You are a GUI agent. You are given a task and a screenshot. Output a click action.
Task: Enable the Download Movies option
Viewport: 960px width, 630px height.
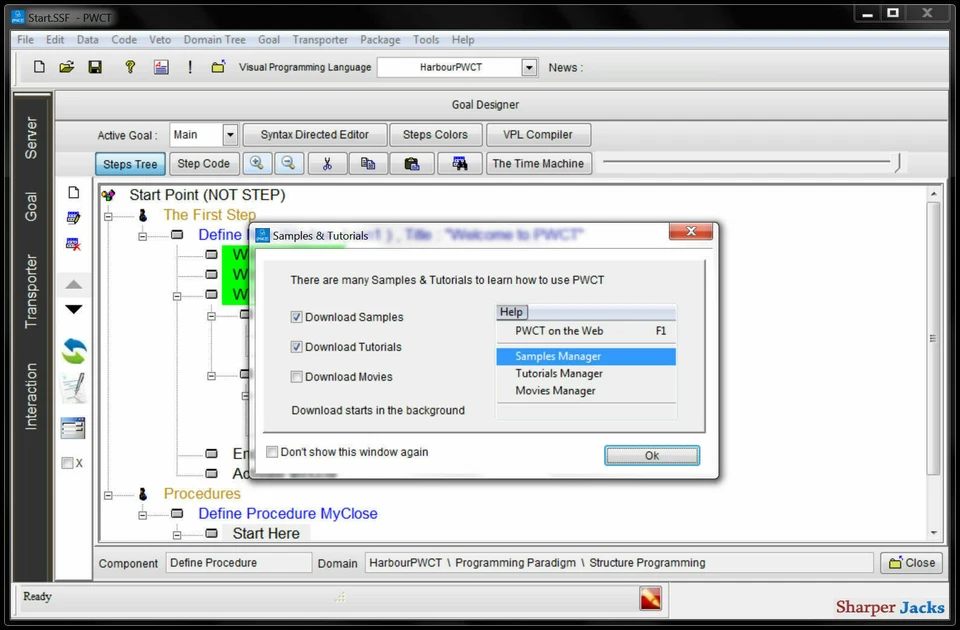point(294,377)
